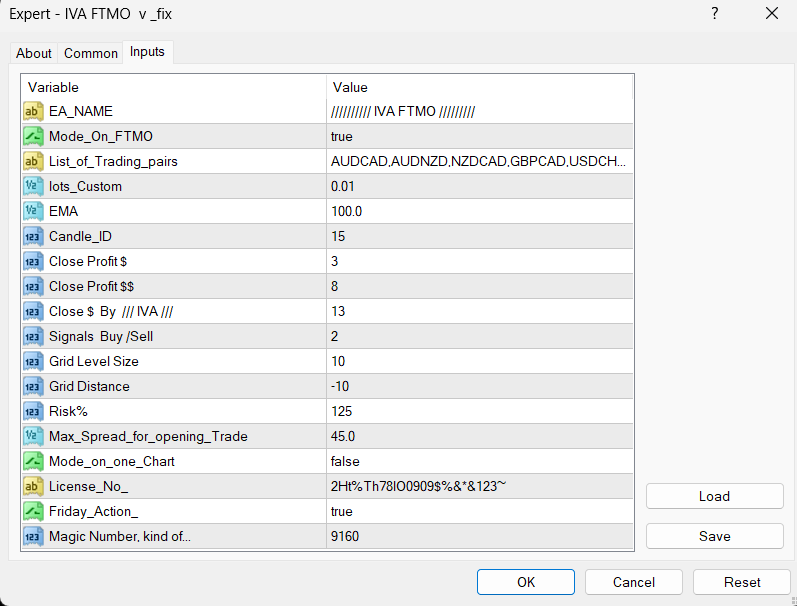Click Reset to restore default inputs
The image size is (797, 606).
pyautogui.click(x=742, y=582)
